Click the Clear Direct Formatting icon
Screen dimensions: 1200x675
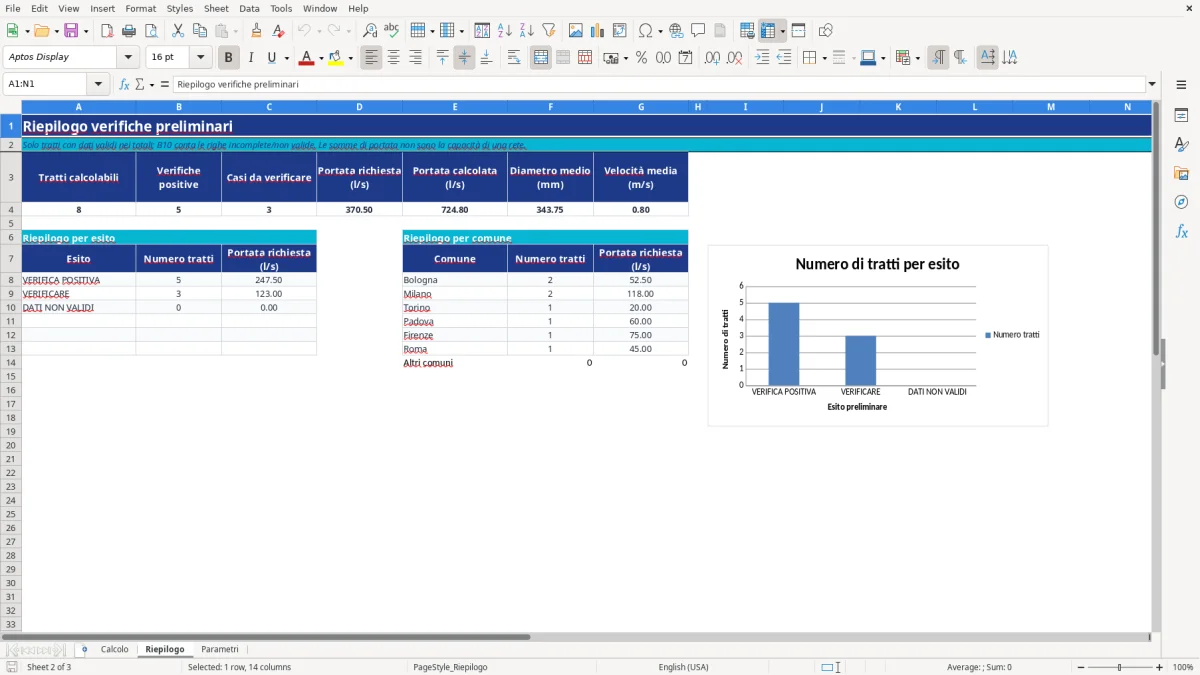point(279,31)
